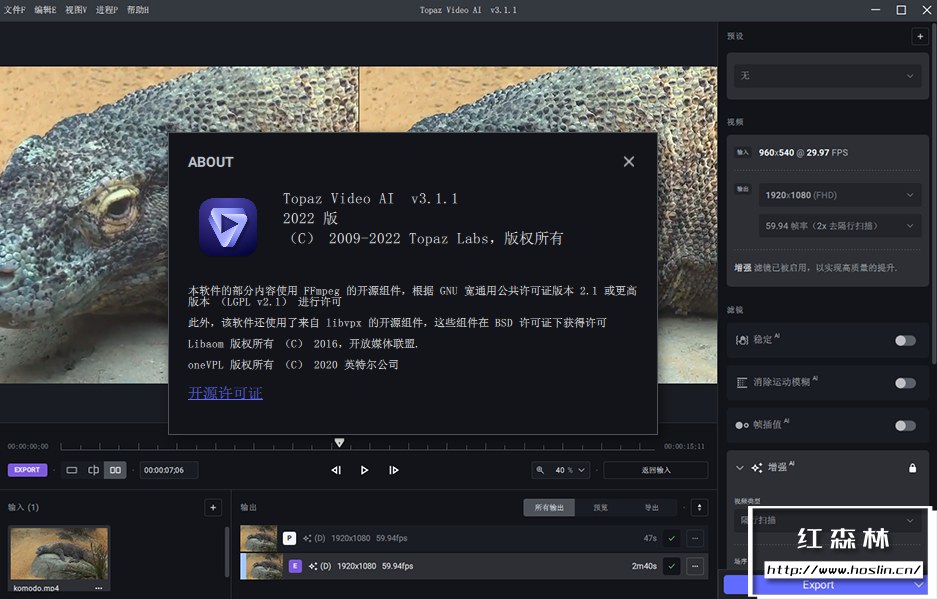Click the 00:00:00;00 start timecode
The height and width of the screenshot is (599, 937).
click(28, 447)
